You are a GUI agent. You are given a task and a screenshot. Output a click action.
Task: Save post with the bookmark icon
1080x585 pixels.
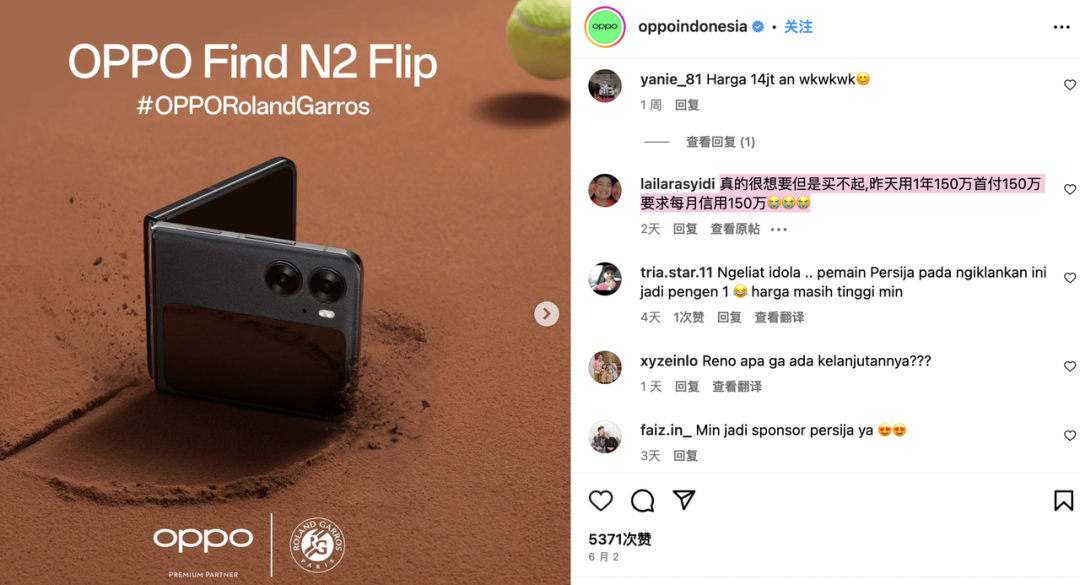pos(1063,500)
